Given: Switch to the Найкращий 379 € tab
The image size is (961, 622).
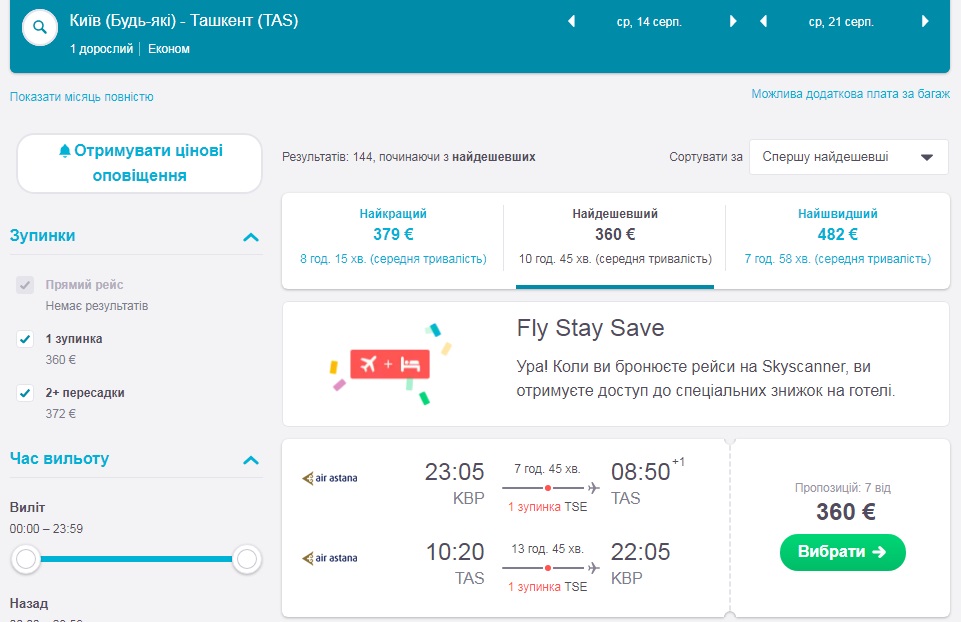Looking at the screenshot, I should pyautogui.click(x=393, y=236).
